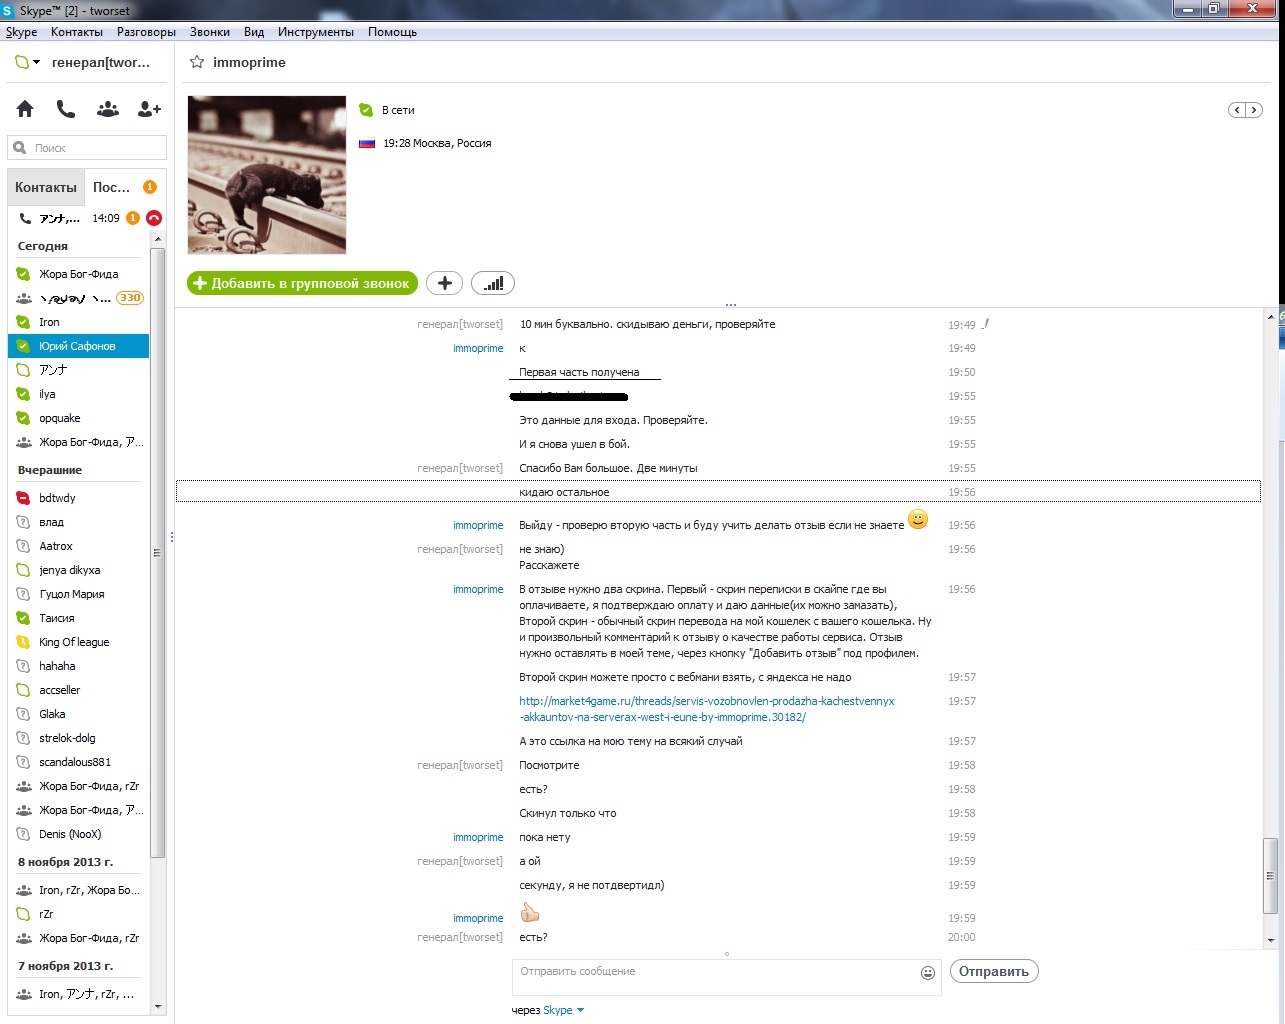Click the ongoing call entry at 14:09
The height and width of the screenshot is (1024, 1285).
pyautogui.click(x=85, y=218)
